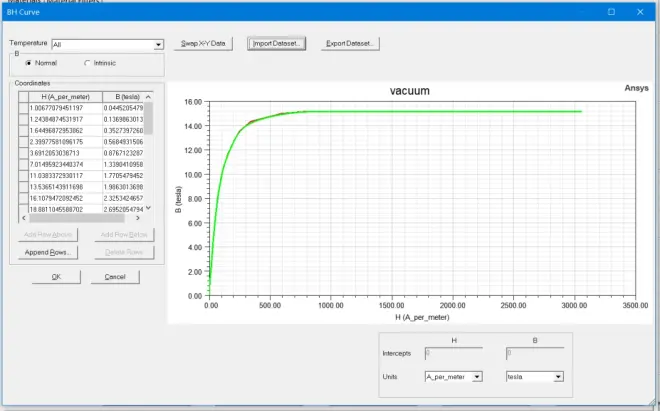
Task: Select H cell 18.8811045588702
Action: pyautogui.click(x=66, y=209)
